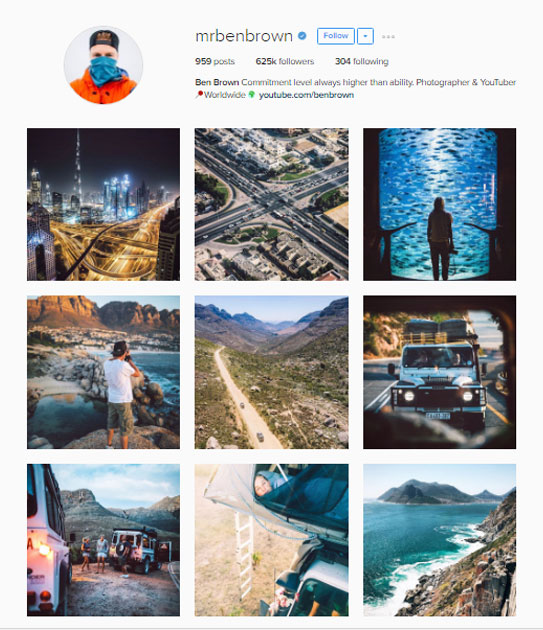View the 625k followers list
This screenshot has height=630, width=543.
click(x=285, y=61)
